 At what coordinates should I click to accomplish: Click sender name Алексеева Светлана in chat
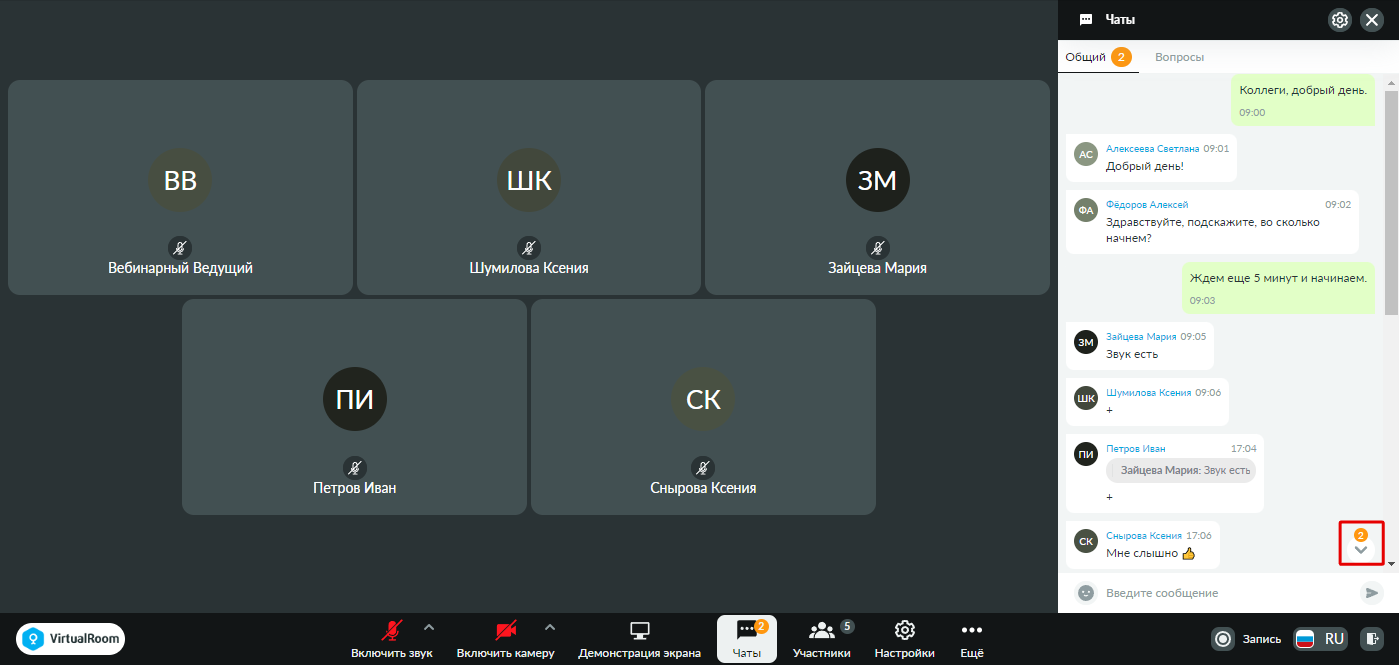click(x=1152, y=148)
